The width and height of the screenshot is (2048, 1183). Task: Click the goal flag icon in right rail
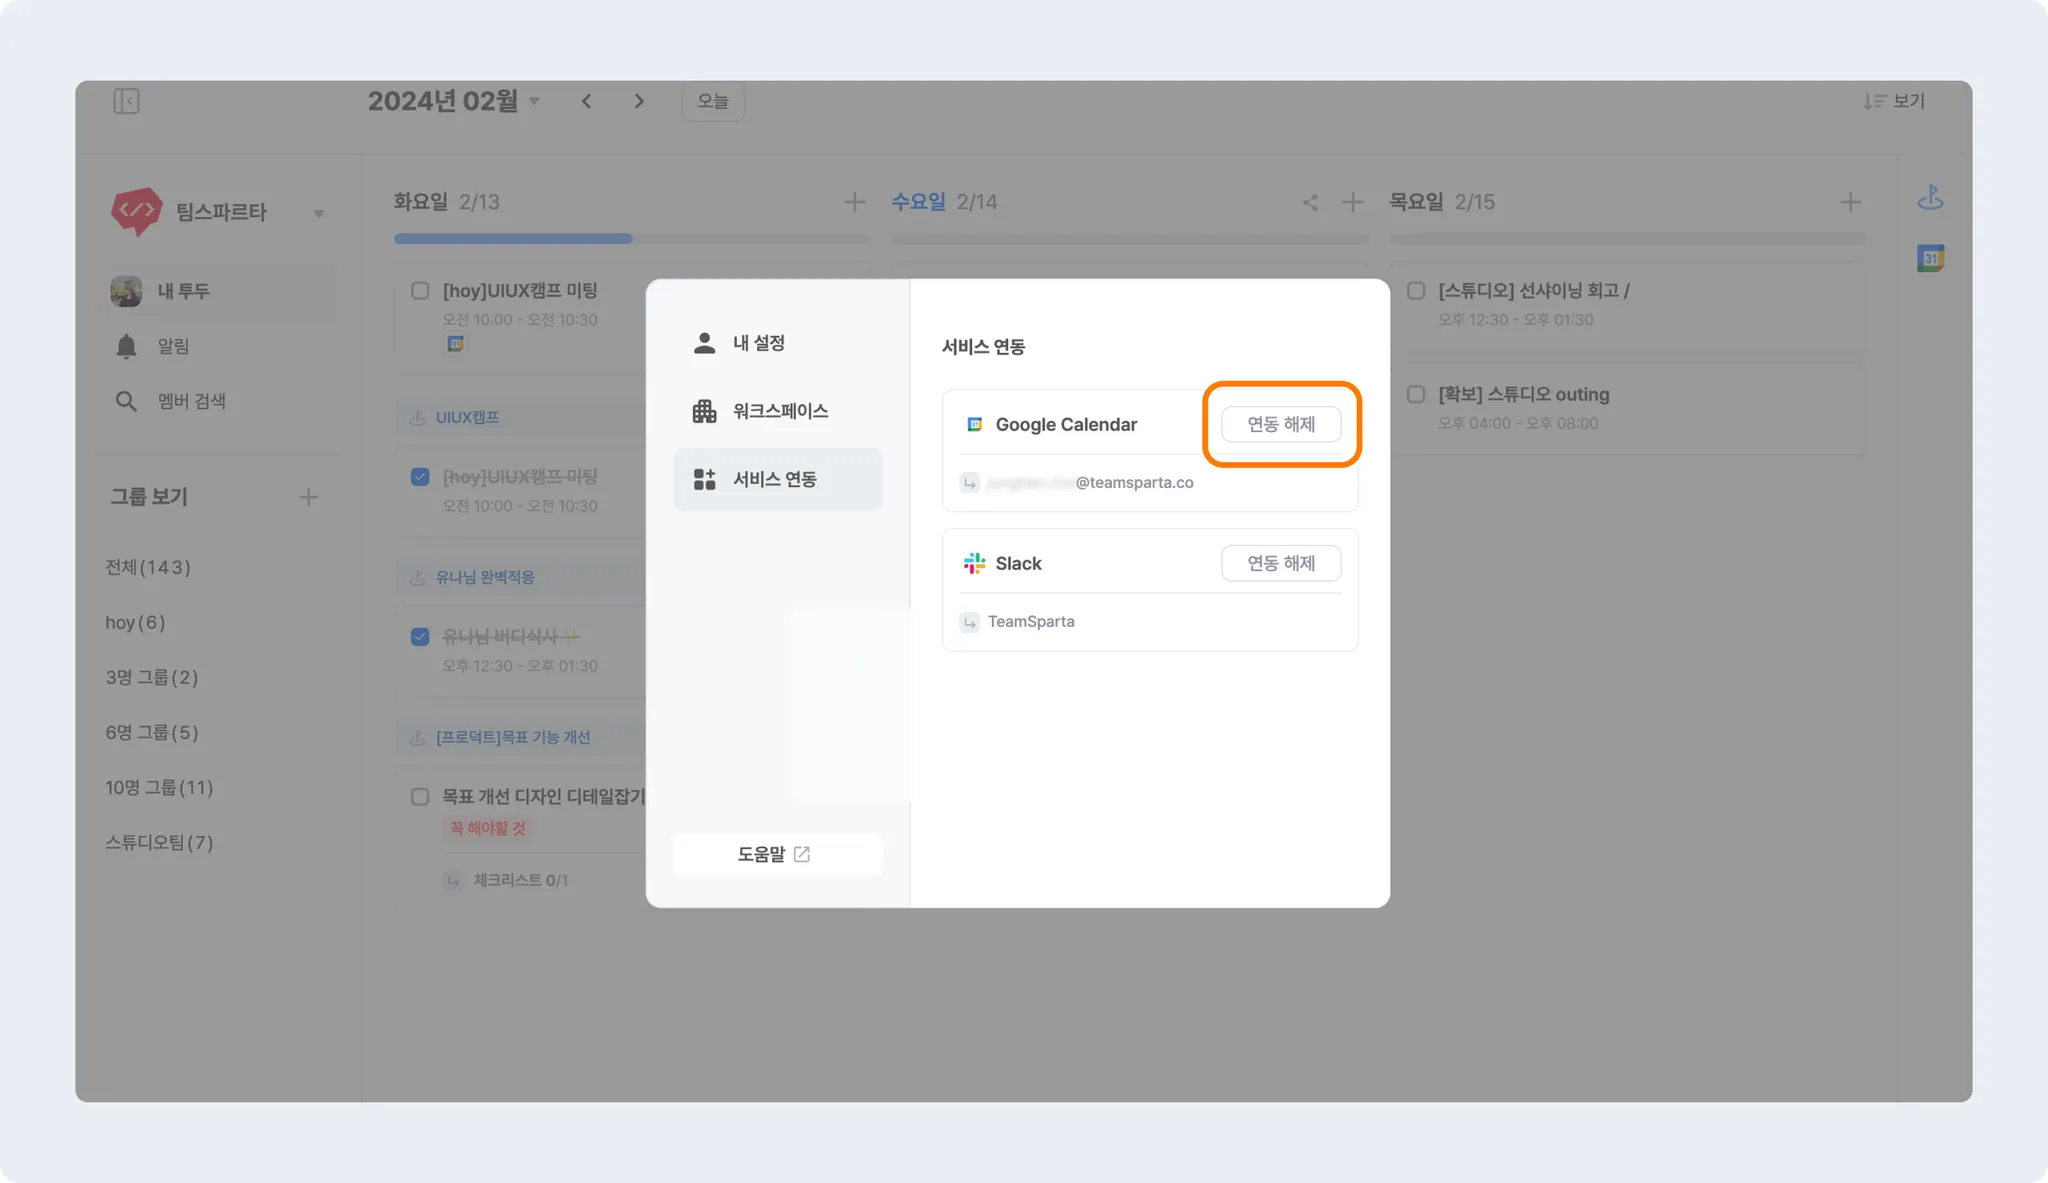tap(1930, 197)
